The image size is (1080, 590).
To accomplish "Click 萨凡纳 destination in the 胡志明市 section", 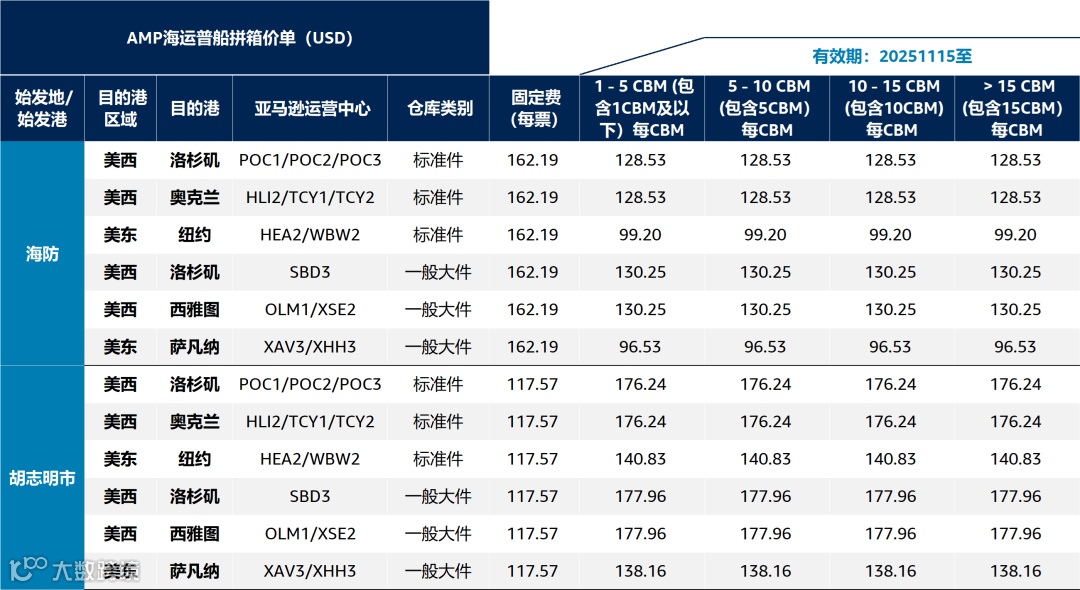I will tap(195, 571).
